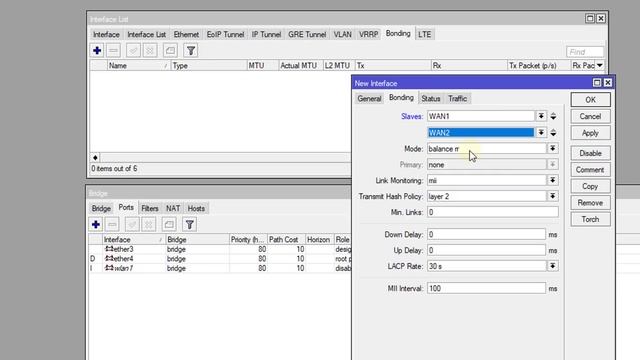Screen dimensions: 640x360
Task: Click Cancel in New Interface dialog
Action: [x=590, y=117]
